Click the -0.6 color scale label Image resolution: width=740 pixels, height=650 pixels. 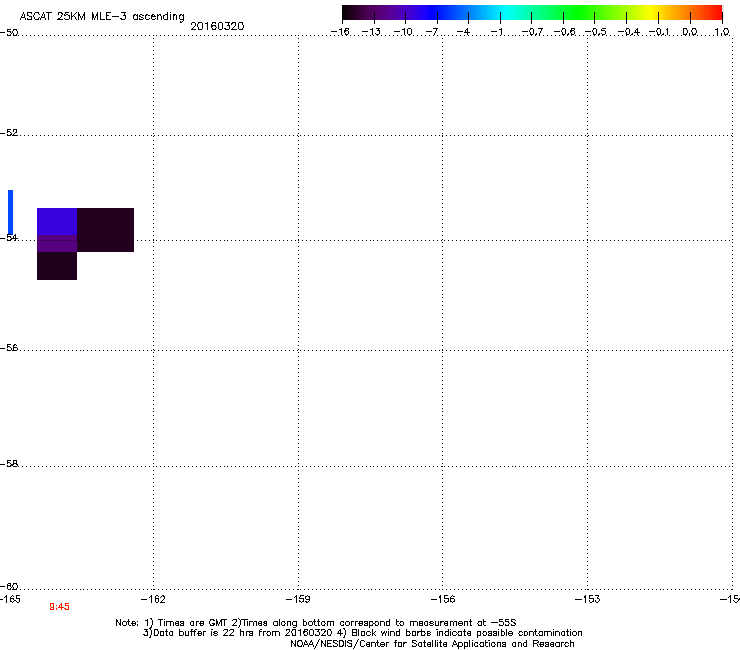pos(564,32)
